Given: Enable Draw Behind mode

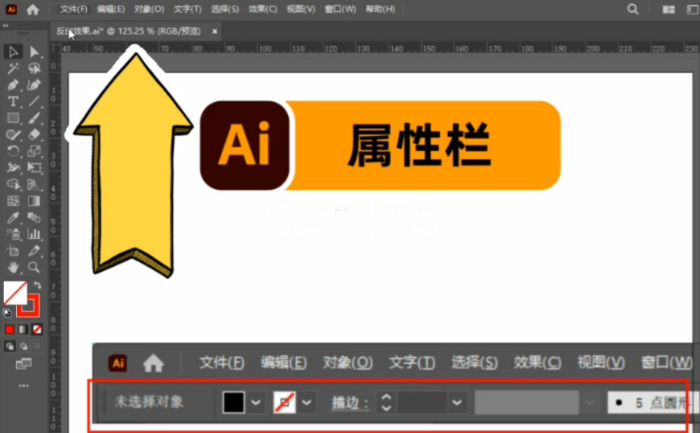Looking at the screenshot, I should [23, 346].
